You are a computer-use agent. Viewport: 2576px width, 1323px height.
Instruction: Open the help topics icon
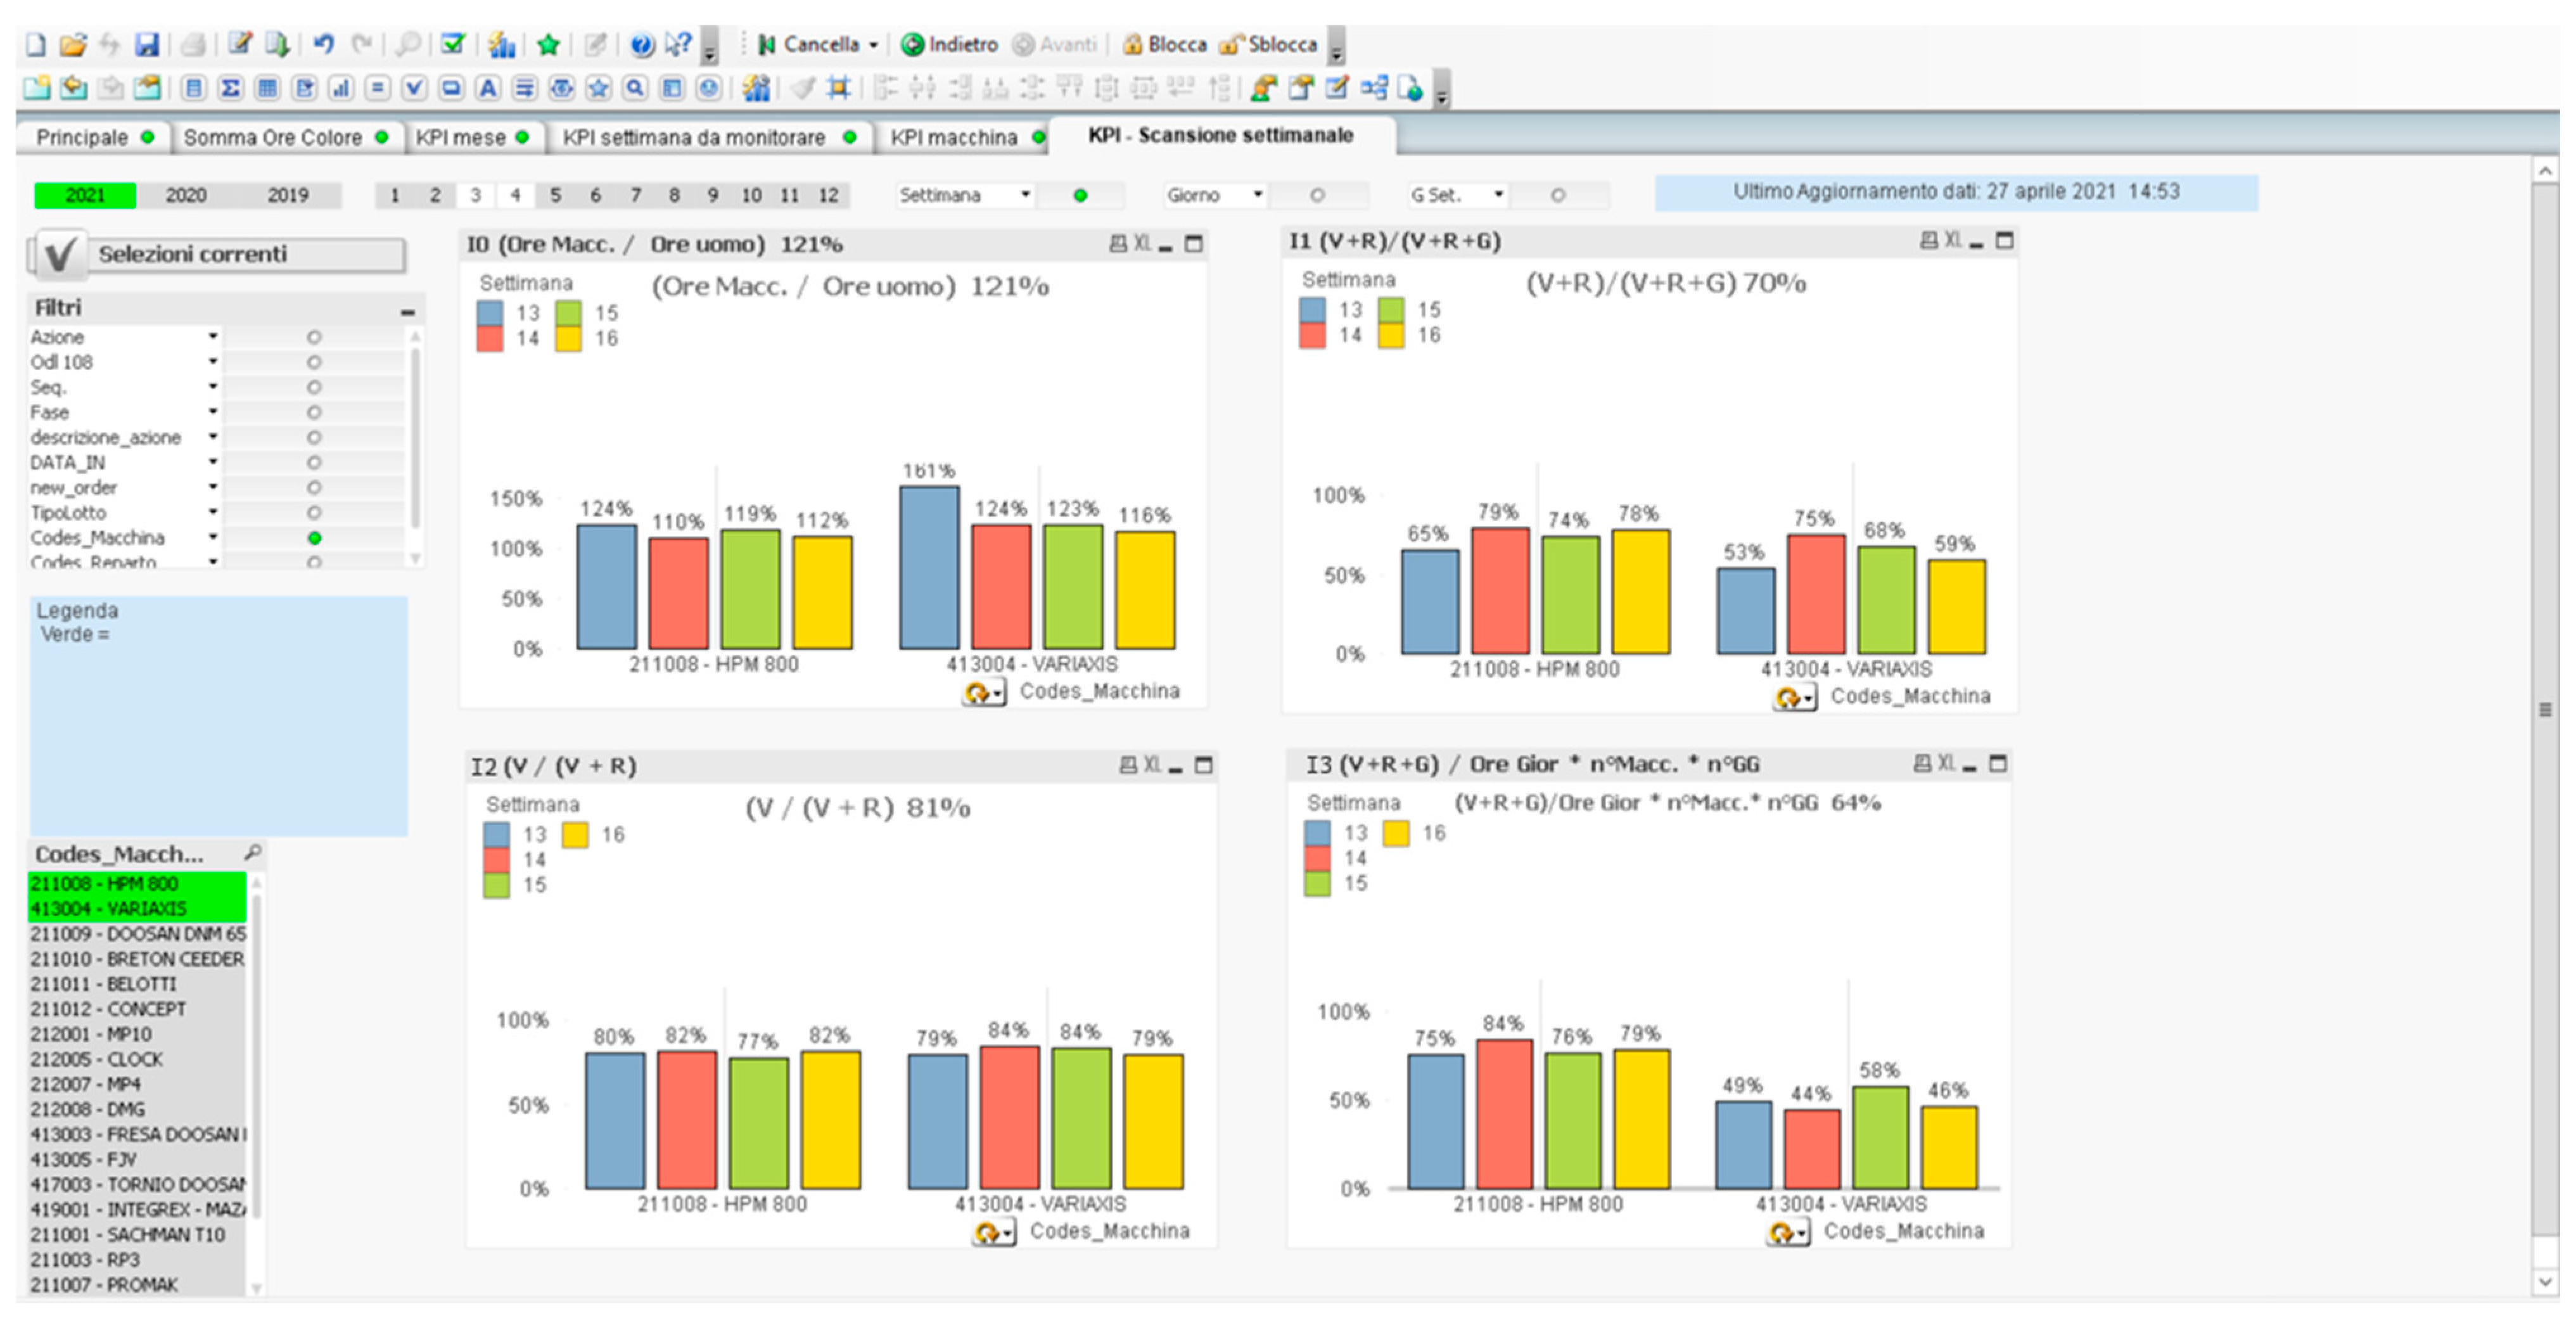(x=641, y=44)
